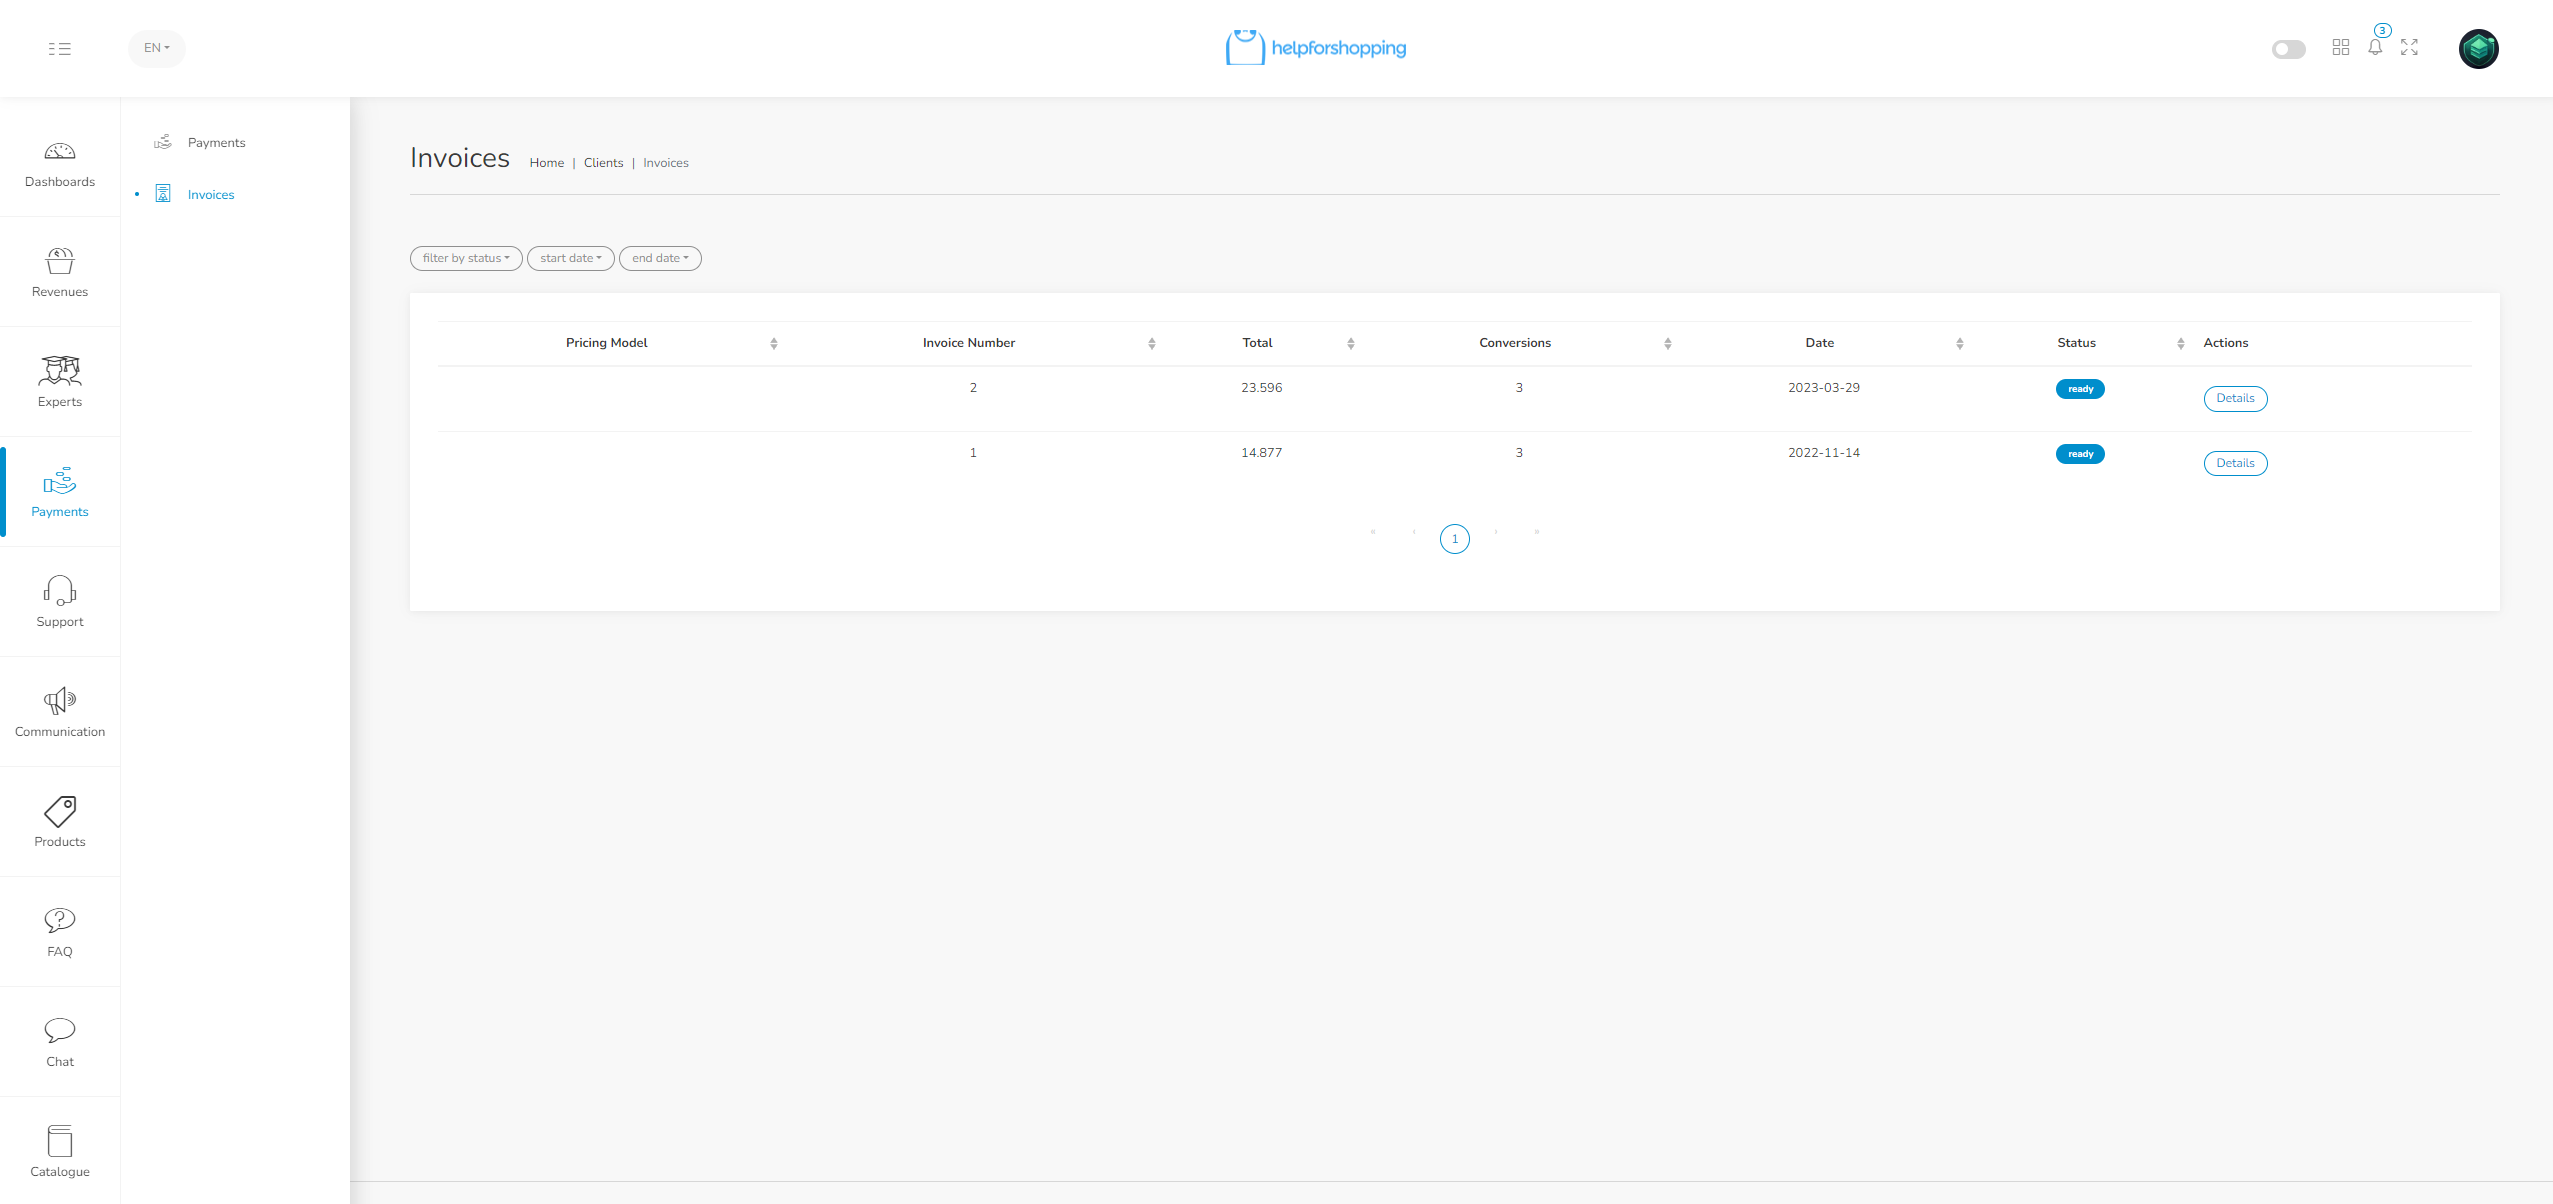Toggle the dark mode switch in header

[2288, 49]
